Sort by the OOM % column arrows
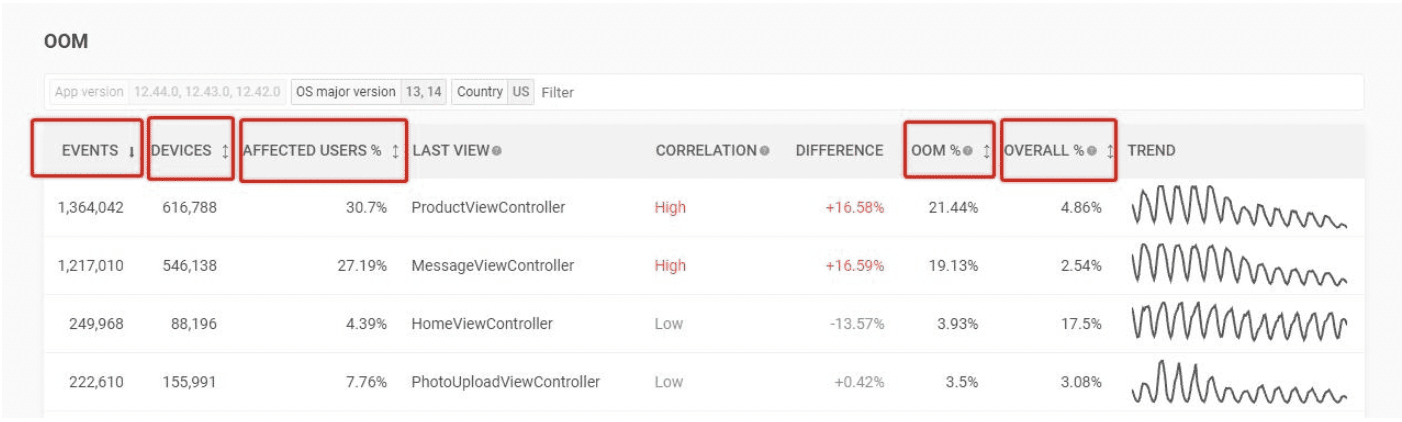This screenshot has height=422, width=1402. (x=987, y=151)
